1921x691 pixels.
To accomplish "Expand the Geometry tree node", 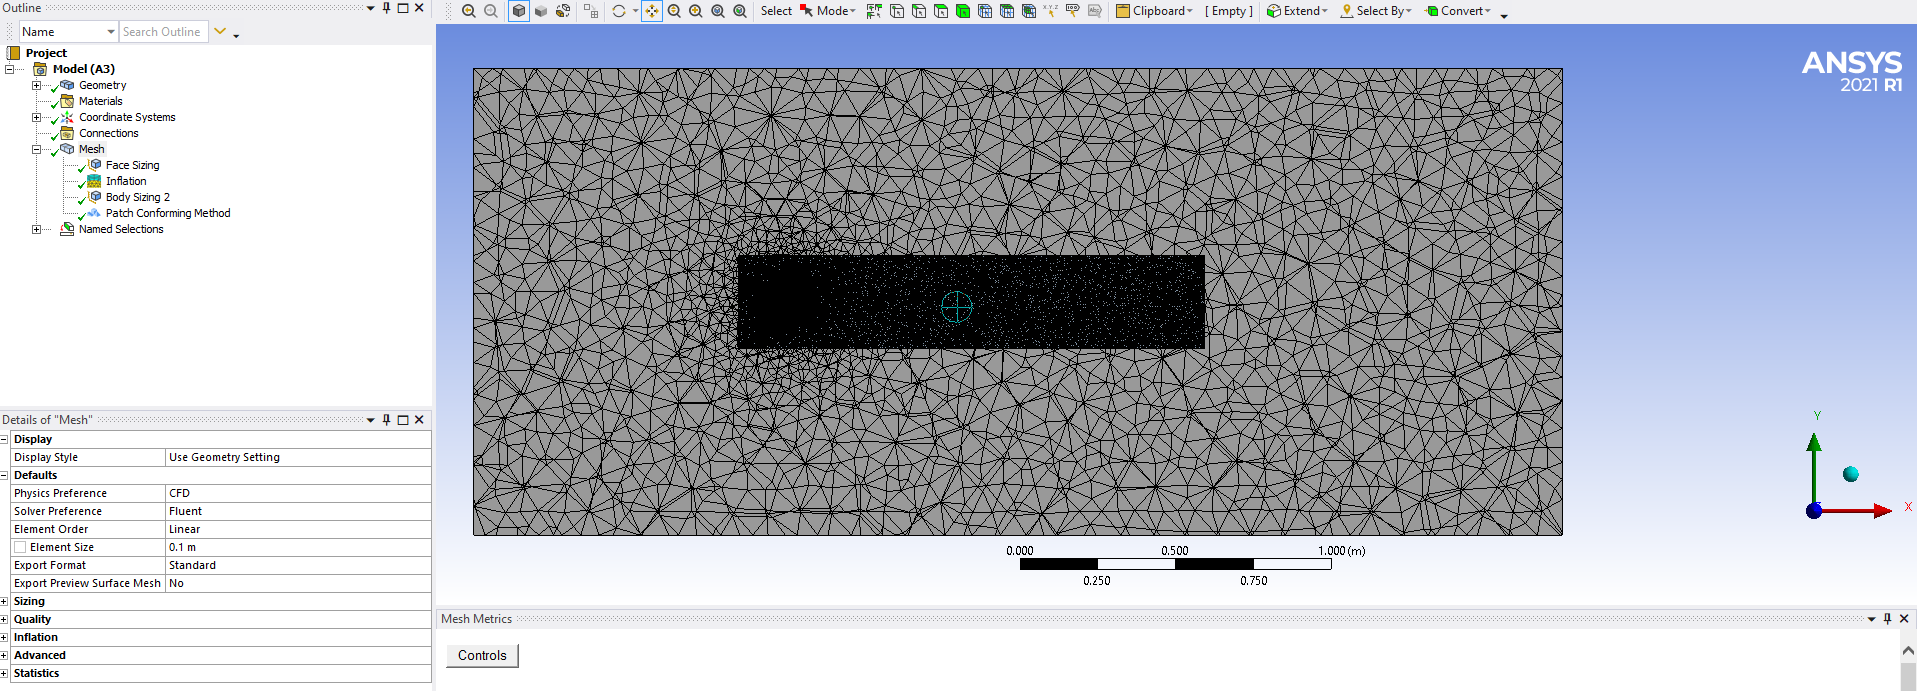I will pyautogui.click(x=37, y=85).
